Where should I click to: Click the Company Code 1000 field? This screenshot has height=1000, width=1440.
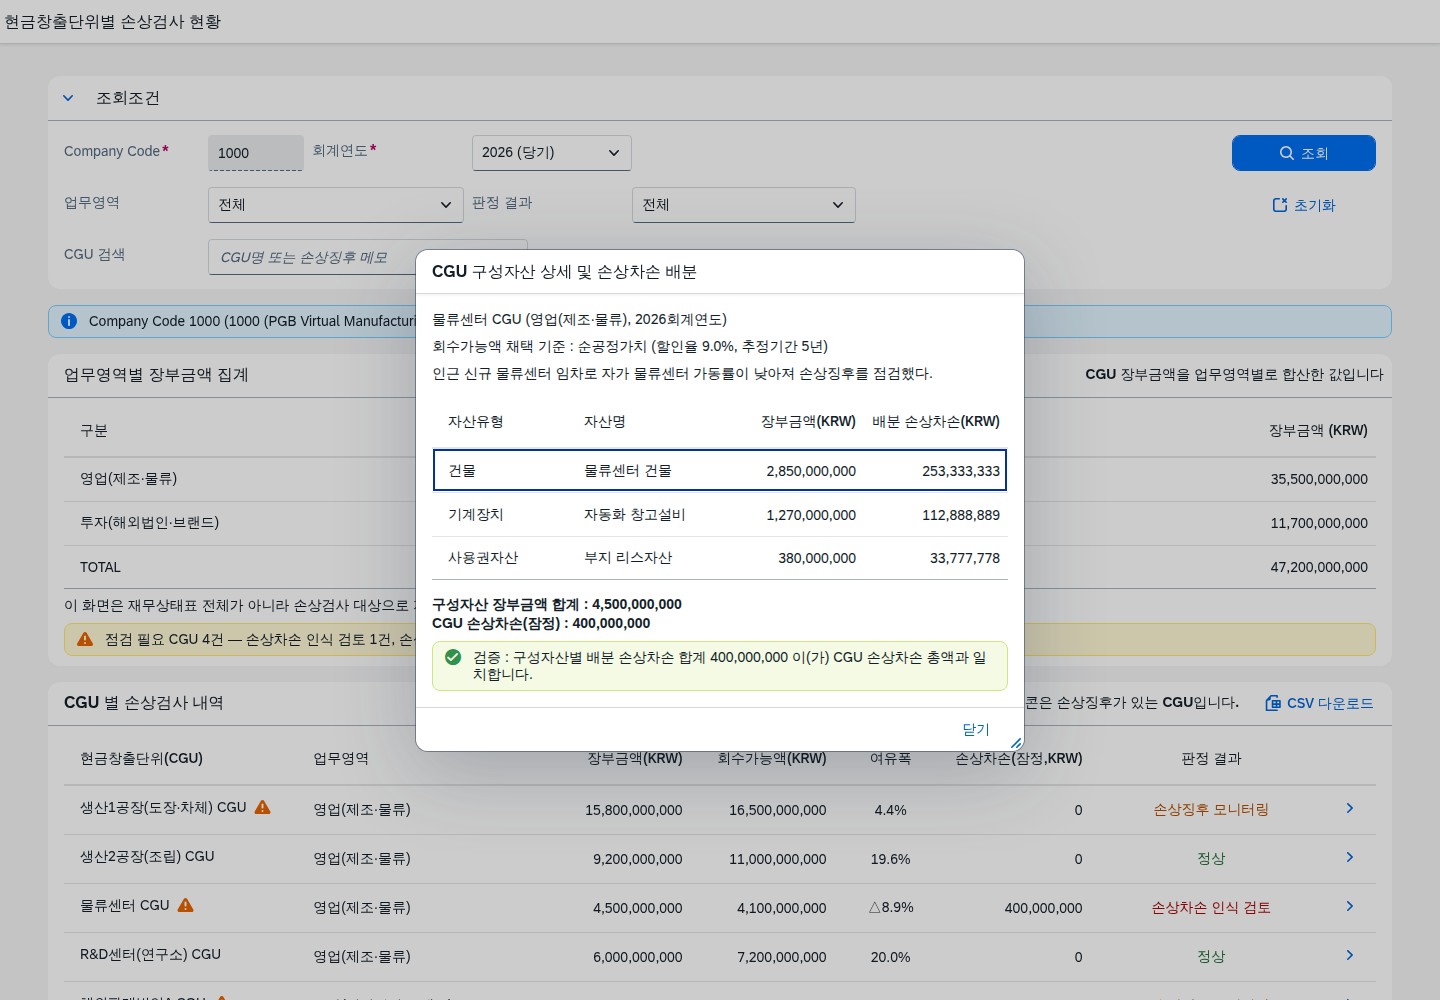[255, 153]
